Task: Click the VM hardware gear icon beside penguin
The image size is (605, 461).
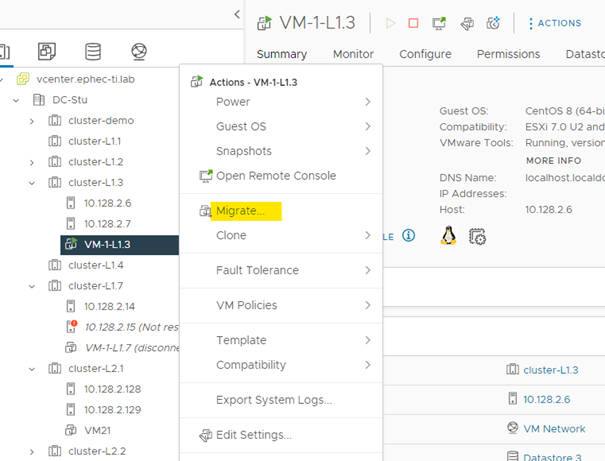Action: tap(477, 236)
